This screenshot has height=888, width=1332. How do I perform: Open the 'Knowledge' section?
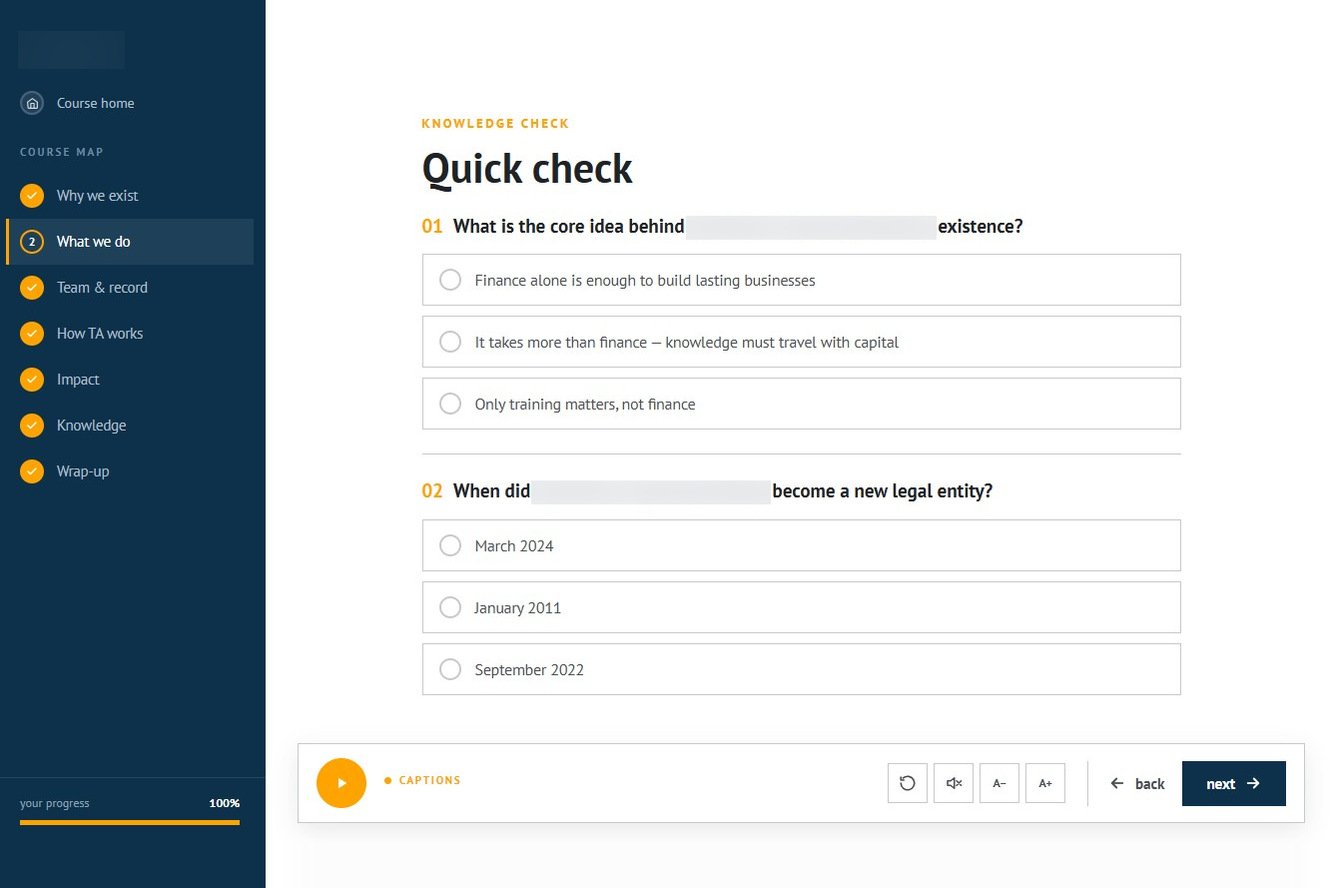(130, 426)
